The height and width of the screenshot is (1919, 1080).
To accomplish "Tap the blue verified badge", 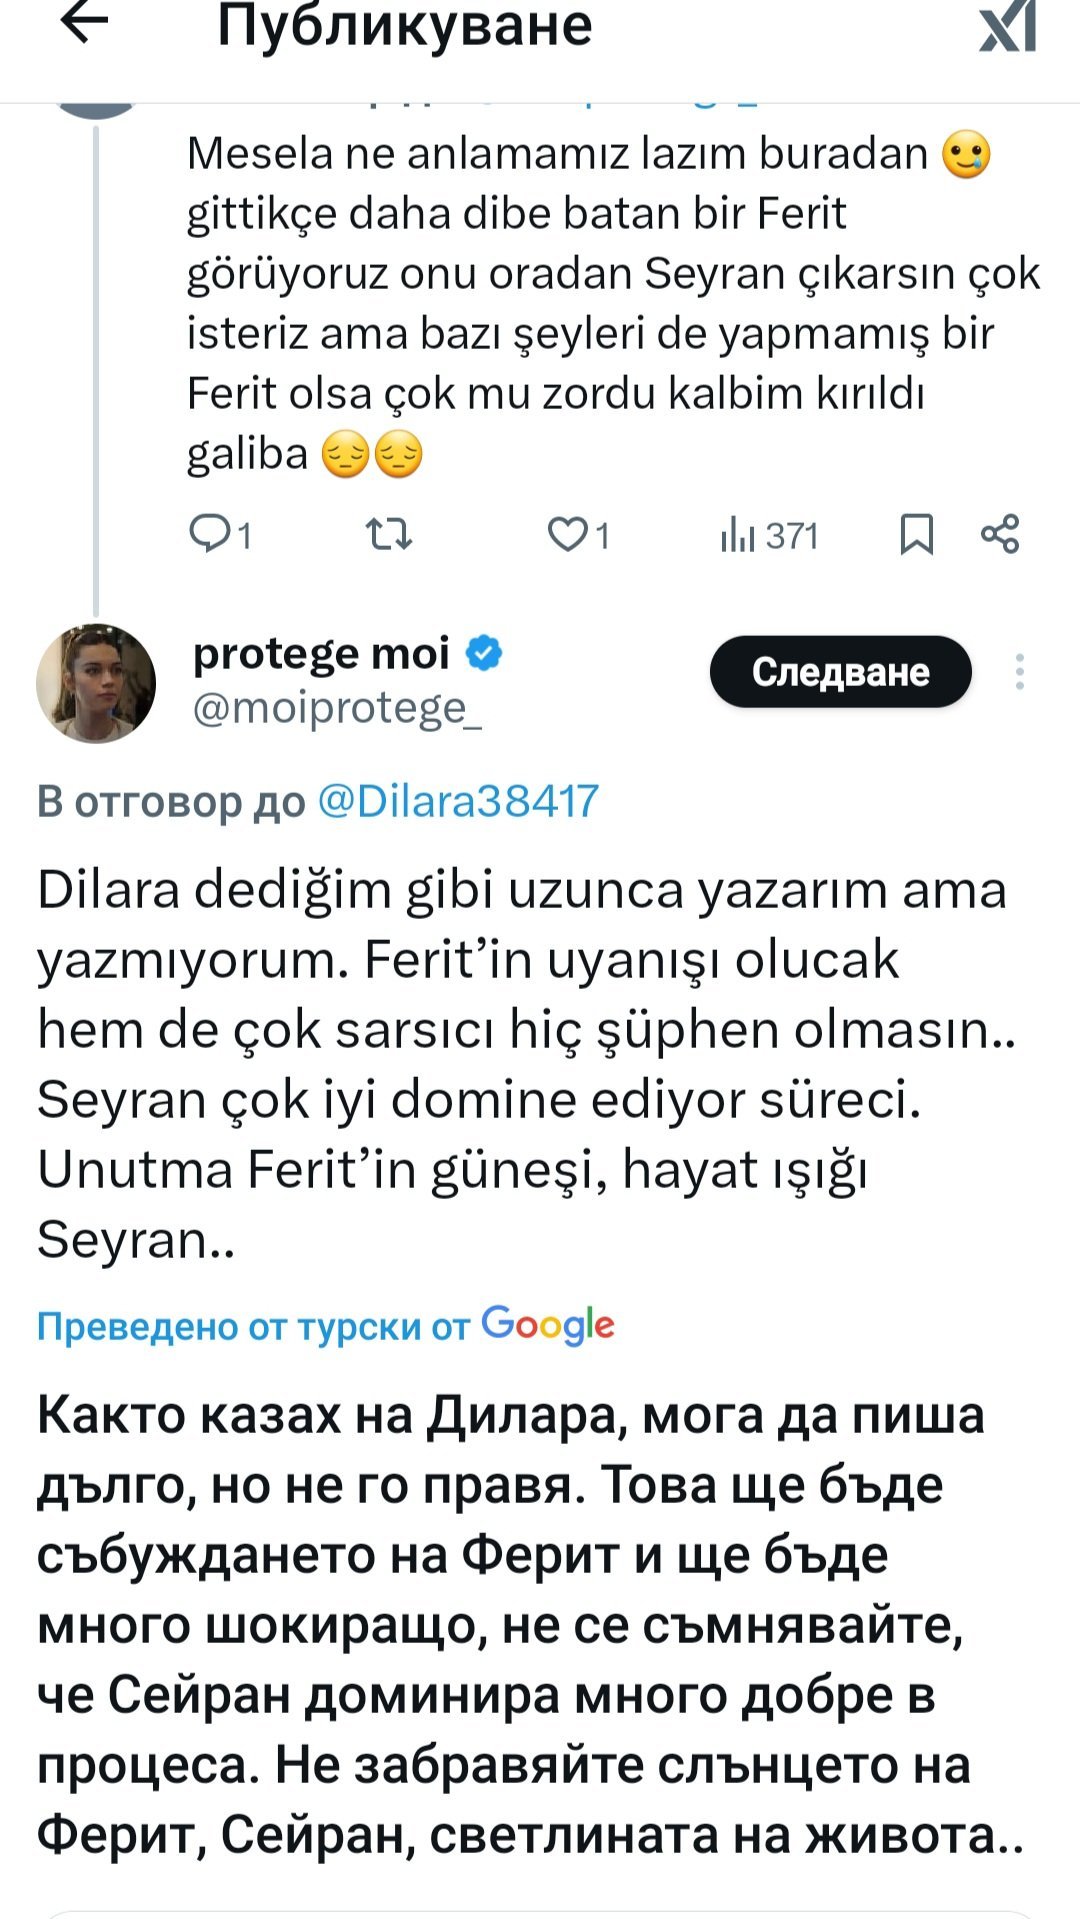I will tap(484, 653).
